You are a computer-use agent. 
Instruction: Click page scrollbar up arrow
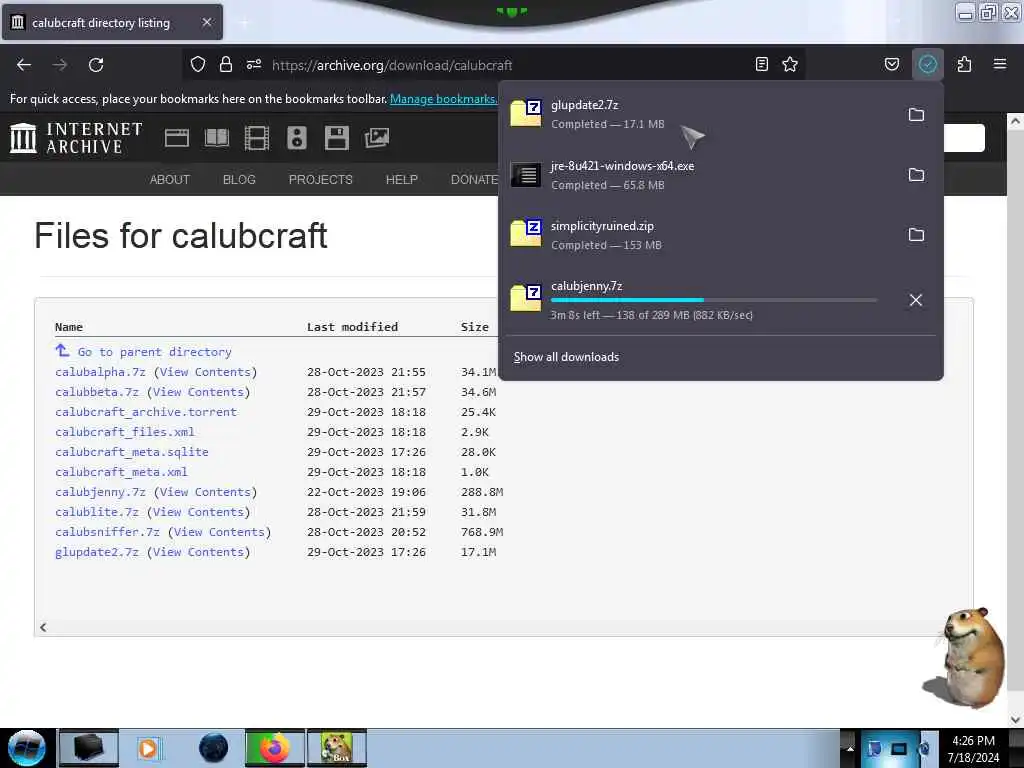click(x=1015, y=121)
